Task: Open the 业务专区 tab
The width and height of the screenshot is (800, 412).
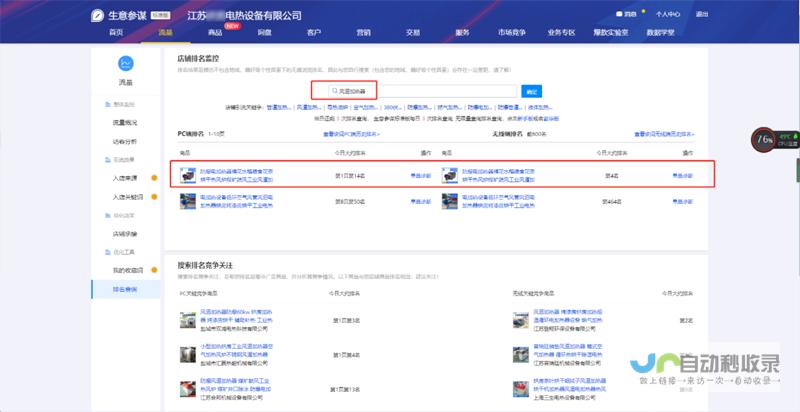Action: (x=561, y=33)
